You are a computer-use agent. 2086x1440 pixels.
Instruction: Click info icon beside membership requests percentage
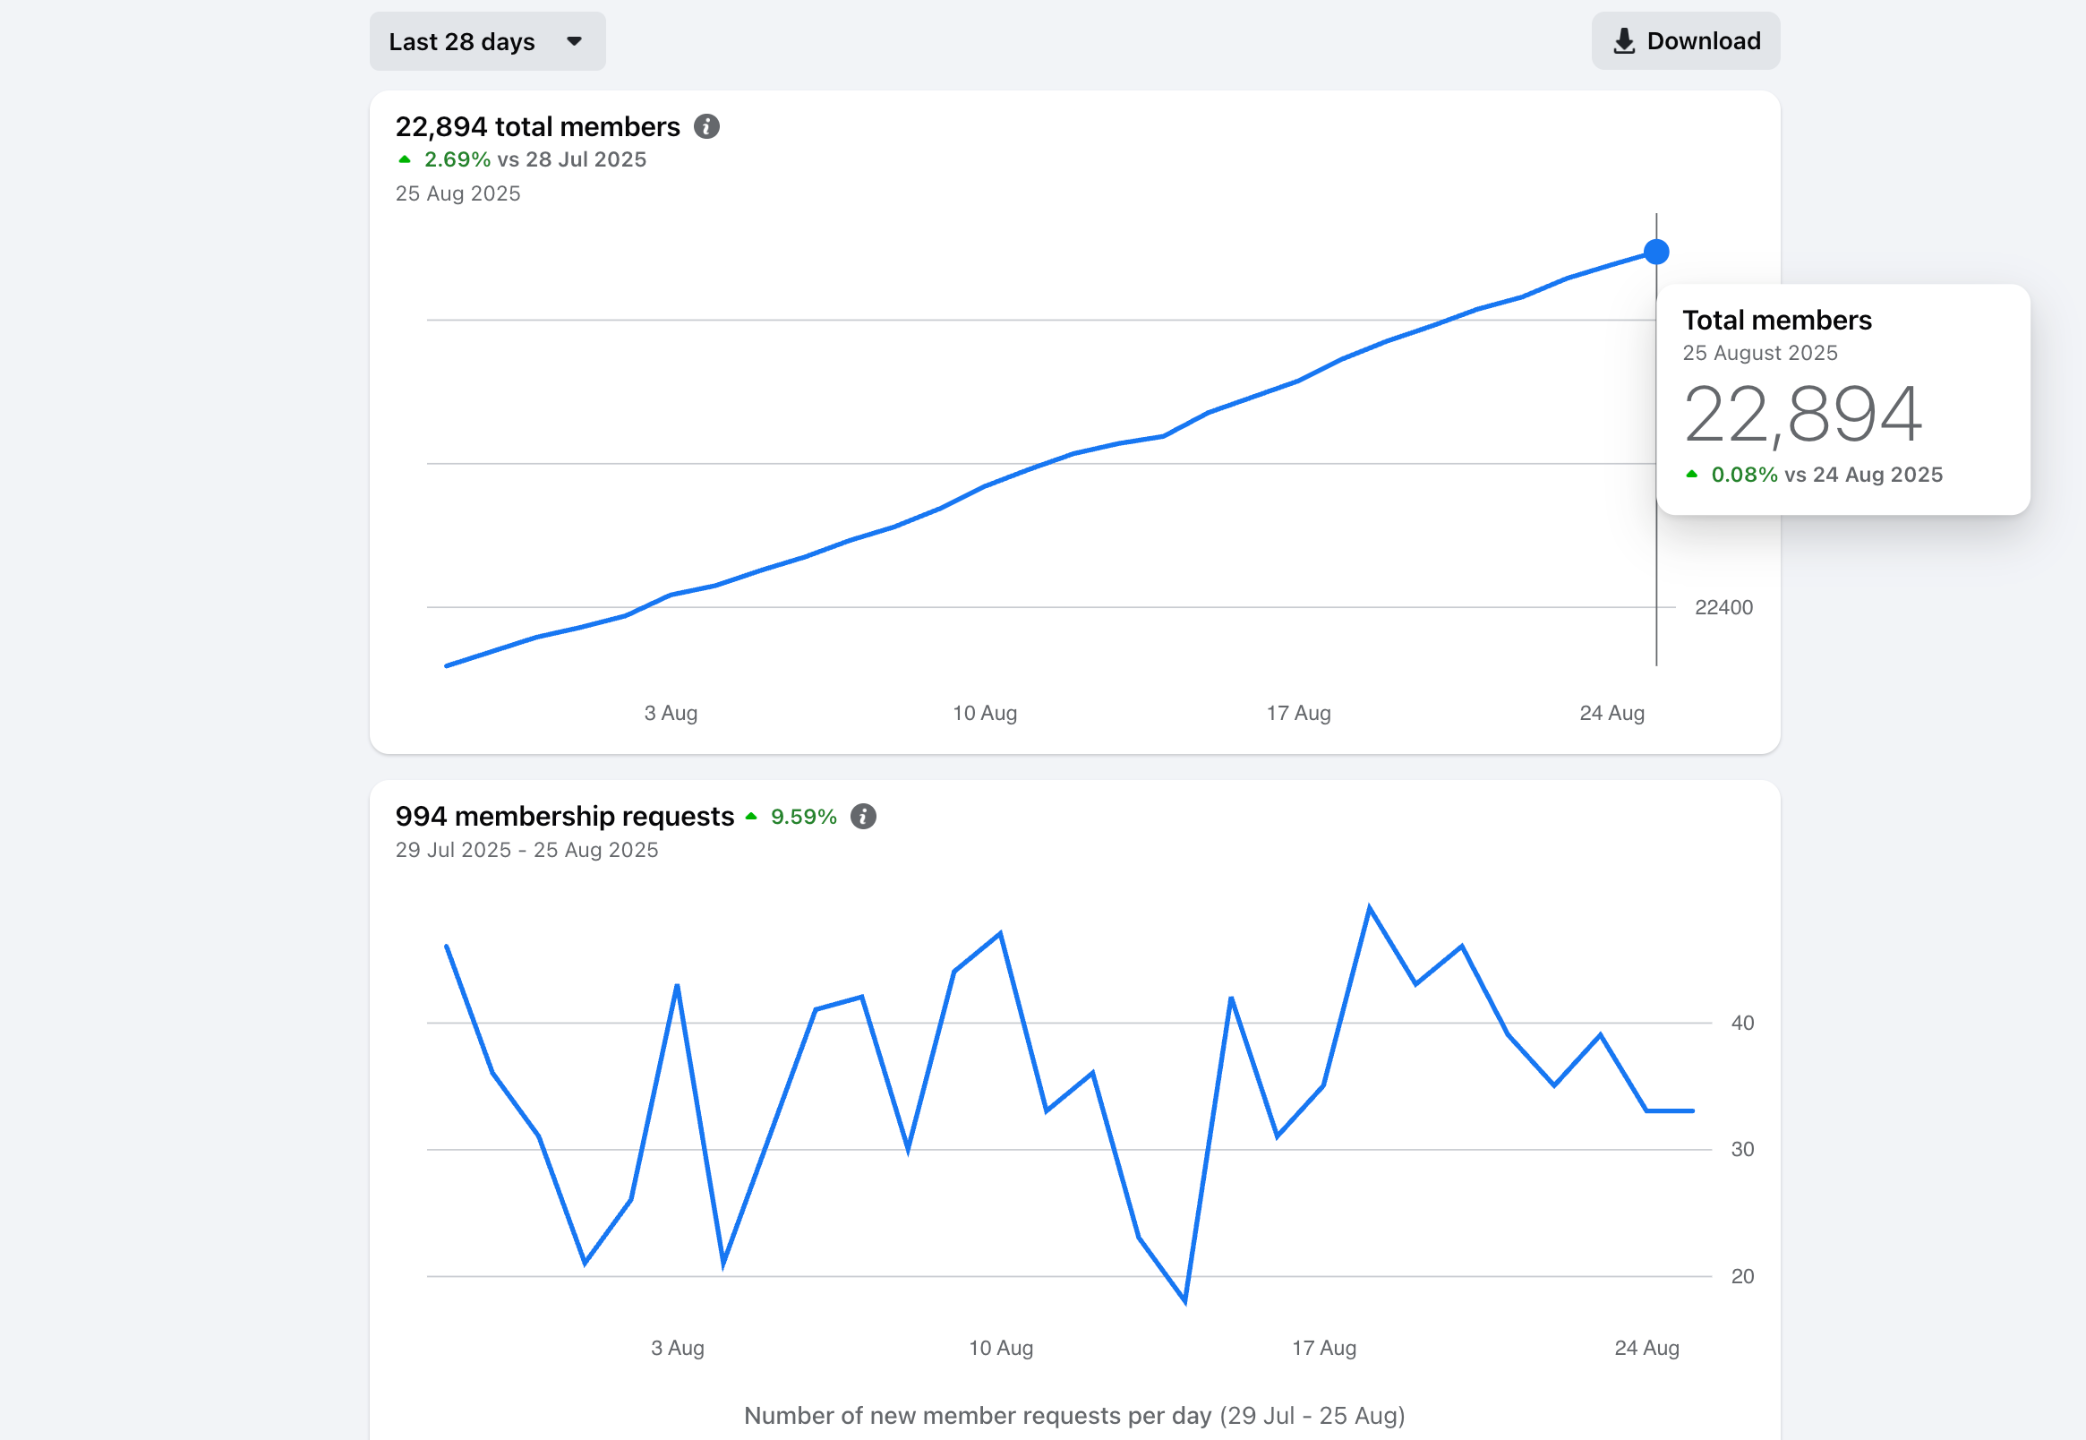[863, 816]
